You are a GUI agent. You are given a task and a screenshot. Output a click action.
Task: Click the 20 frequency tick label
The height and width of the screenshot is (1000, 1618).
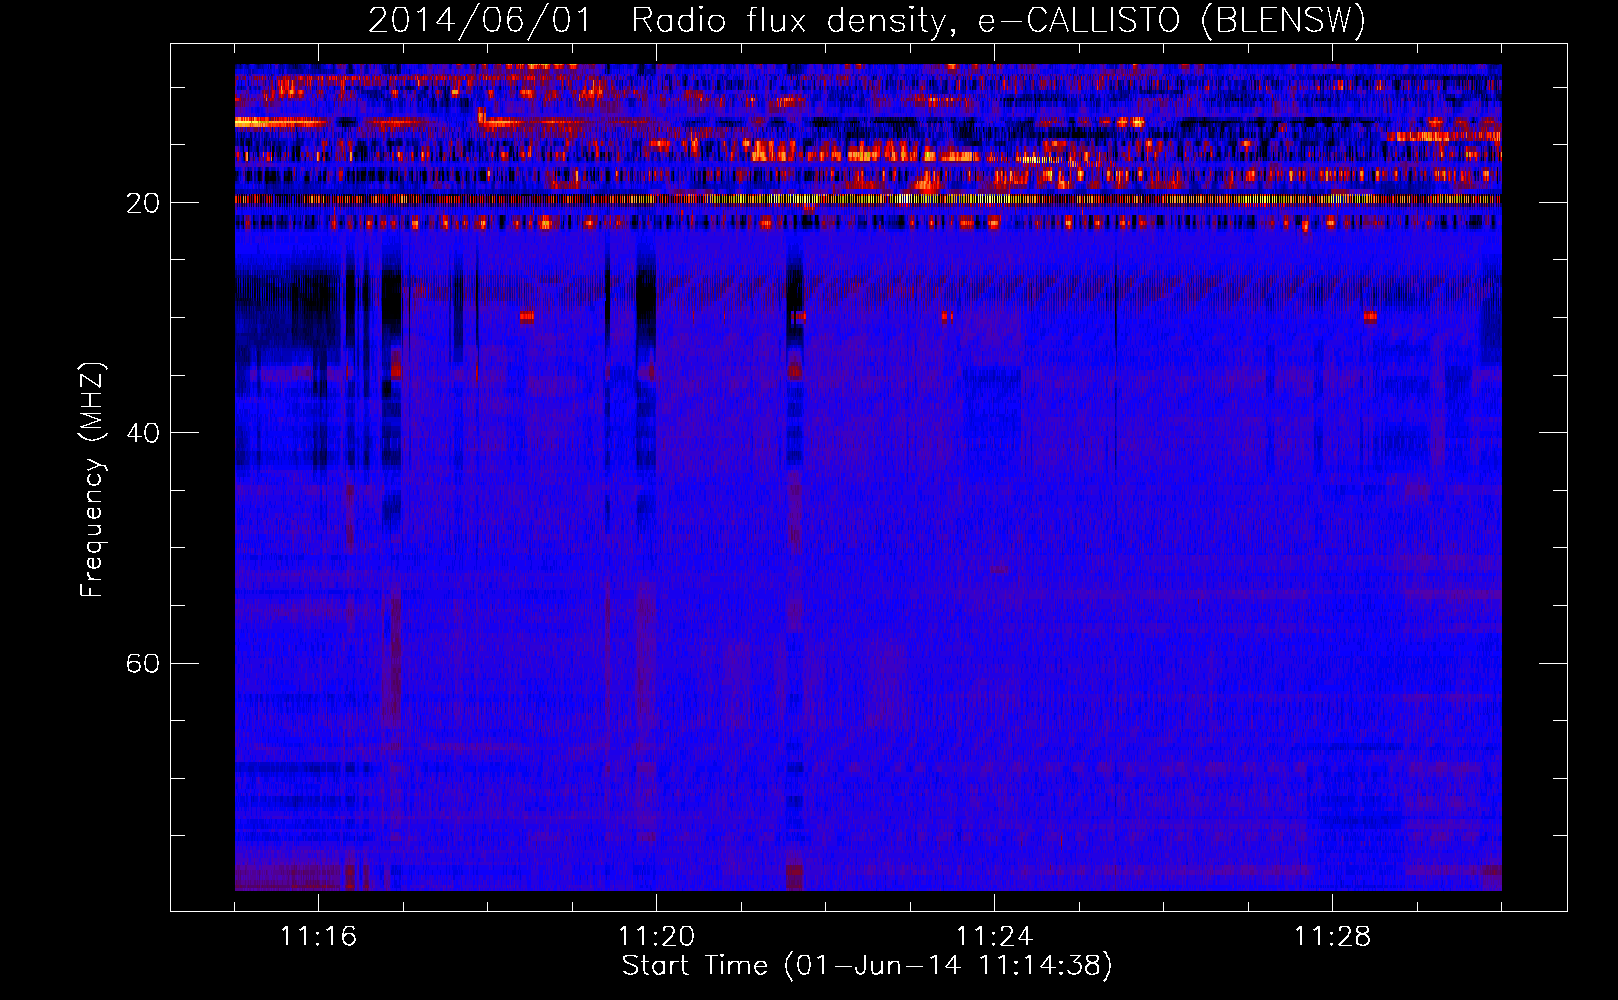tap(143, 203)
